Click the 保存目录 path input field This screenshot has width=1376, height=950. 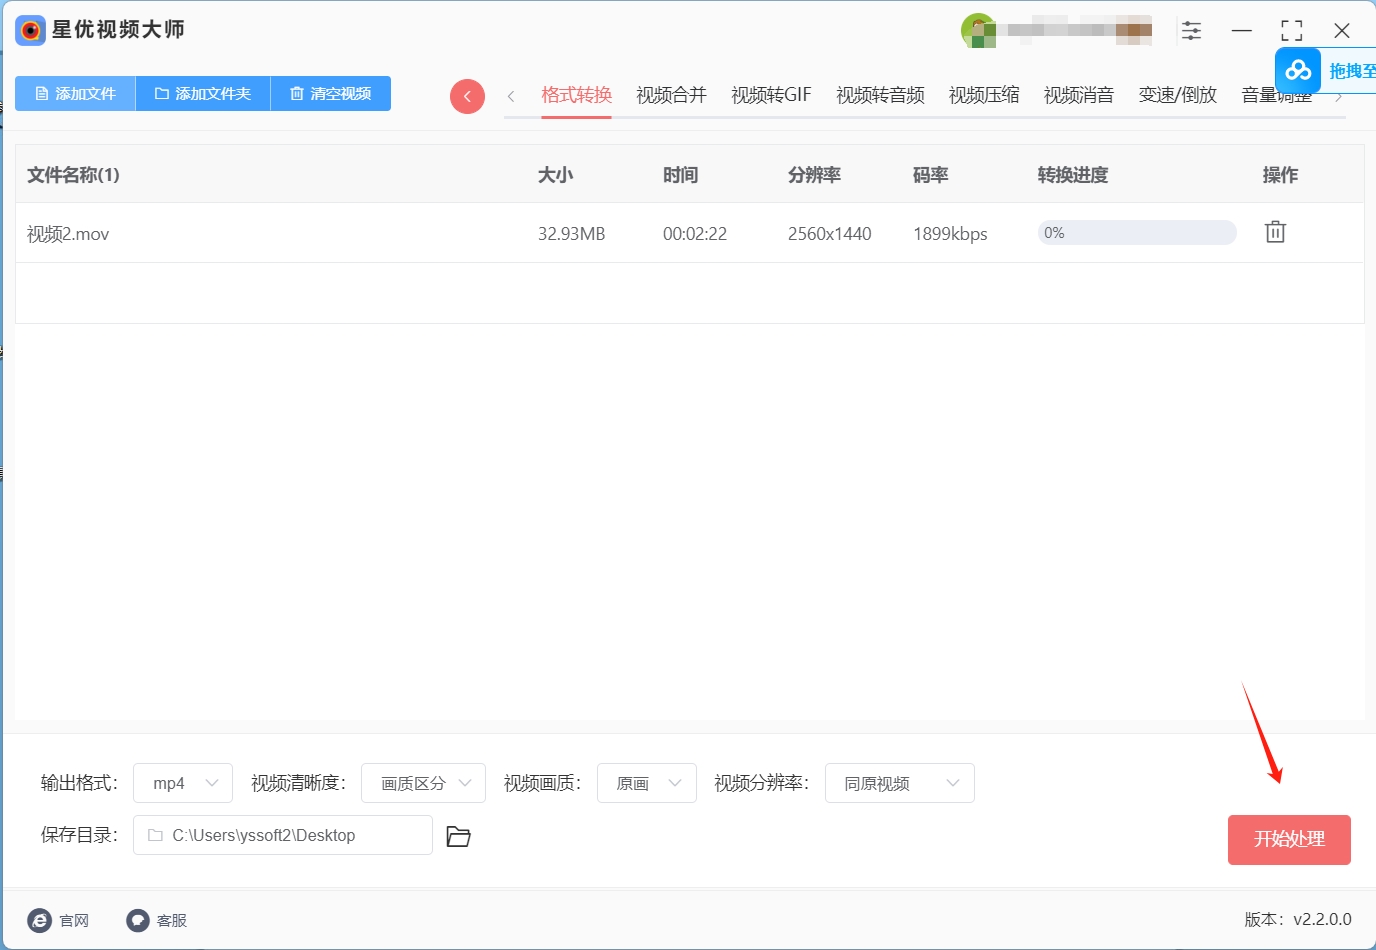point(283,835)
